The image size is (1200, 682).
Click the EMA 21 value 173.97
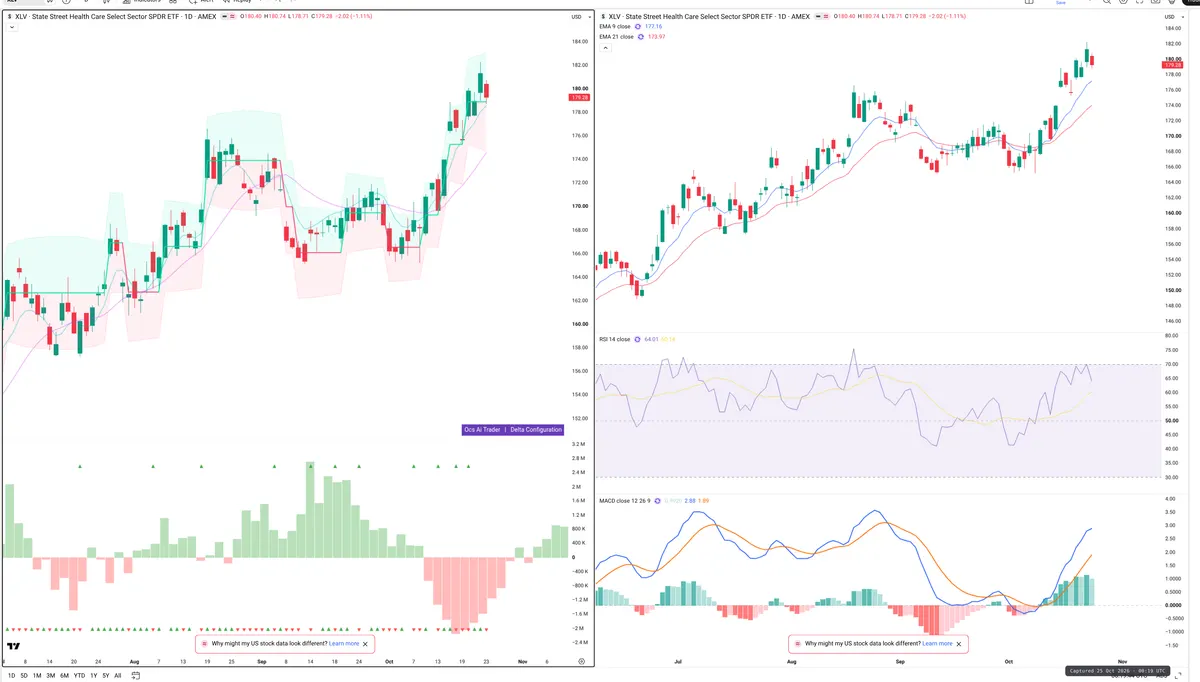(657, 37)
